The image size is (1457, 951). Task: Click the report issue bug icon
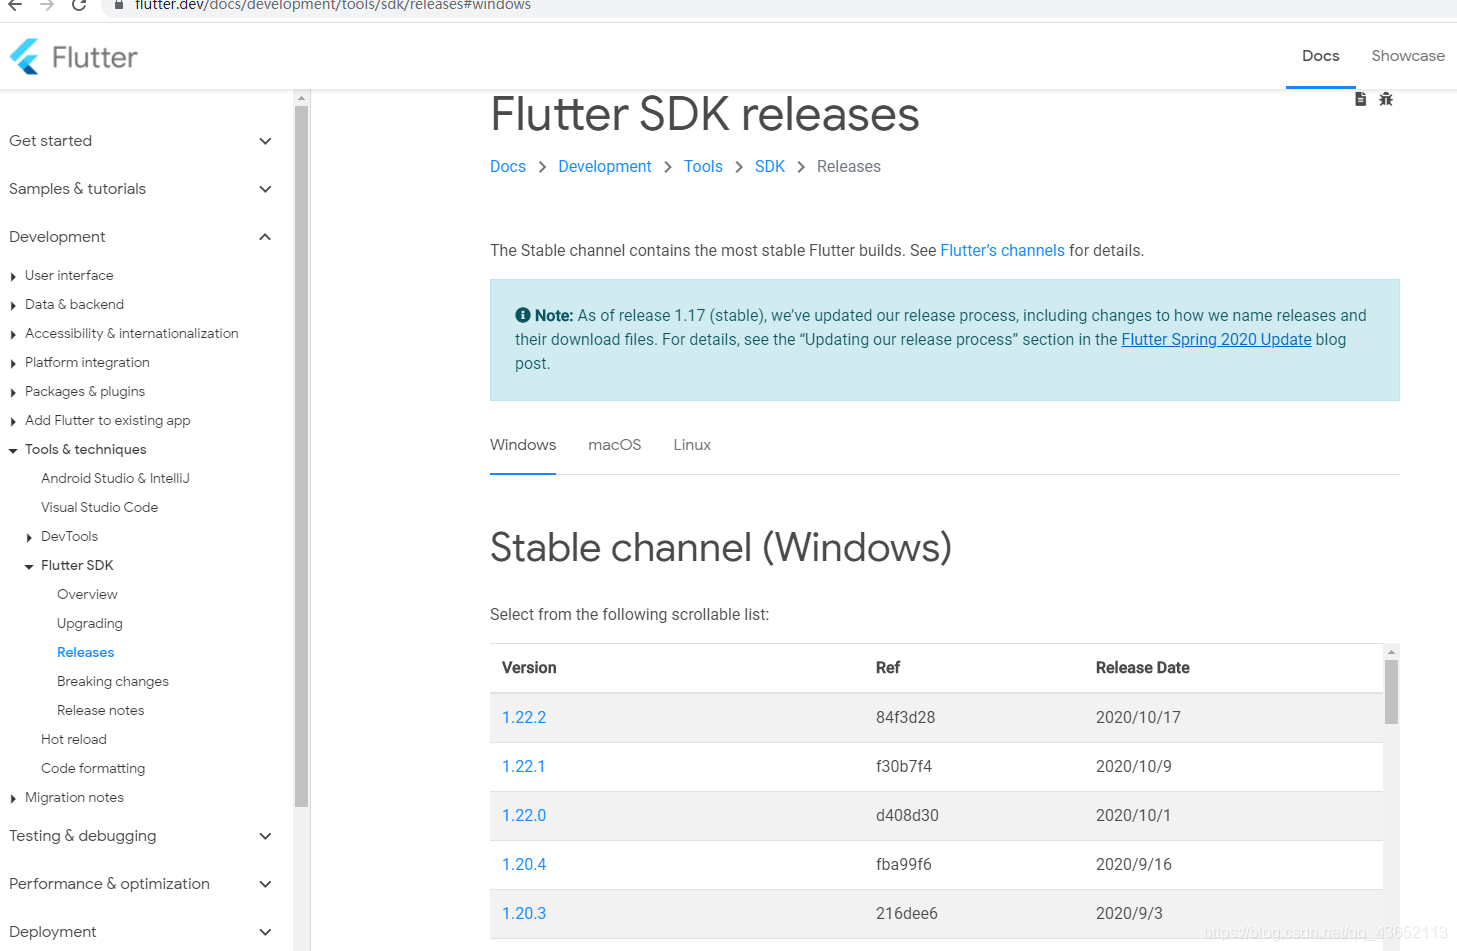[1386, 99]
